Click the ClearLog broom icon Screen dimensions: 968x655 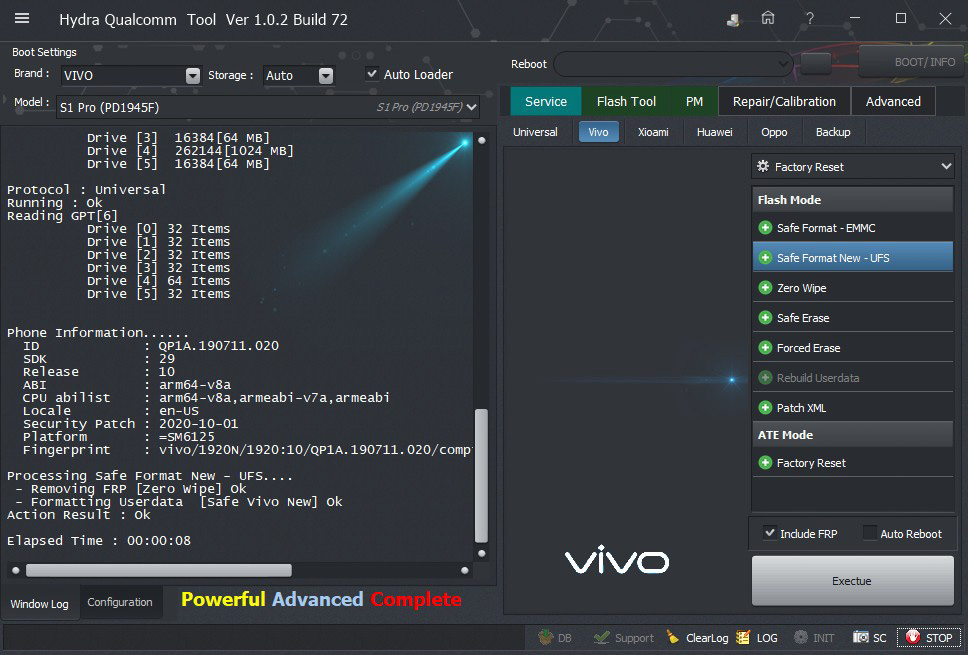(673, 637)
